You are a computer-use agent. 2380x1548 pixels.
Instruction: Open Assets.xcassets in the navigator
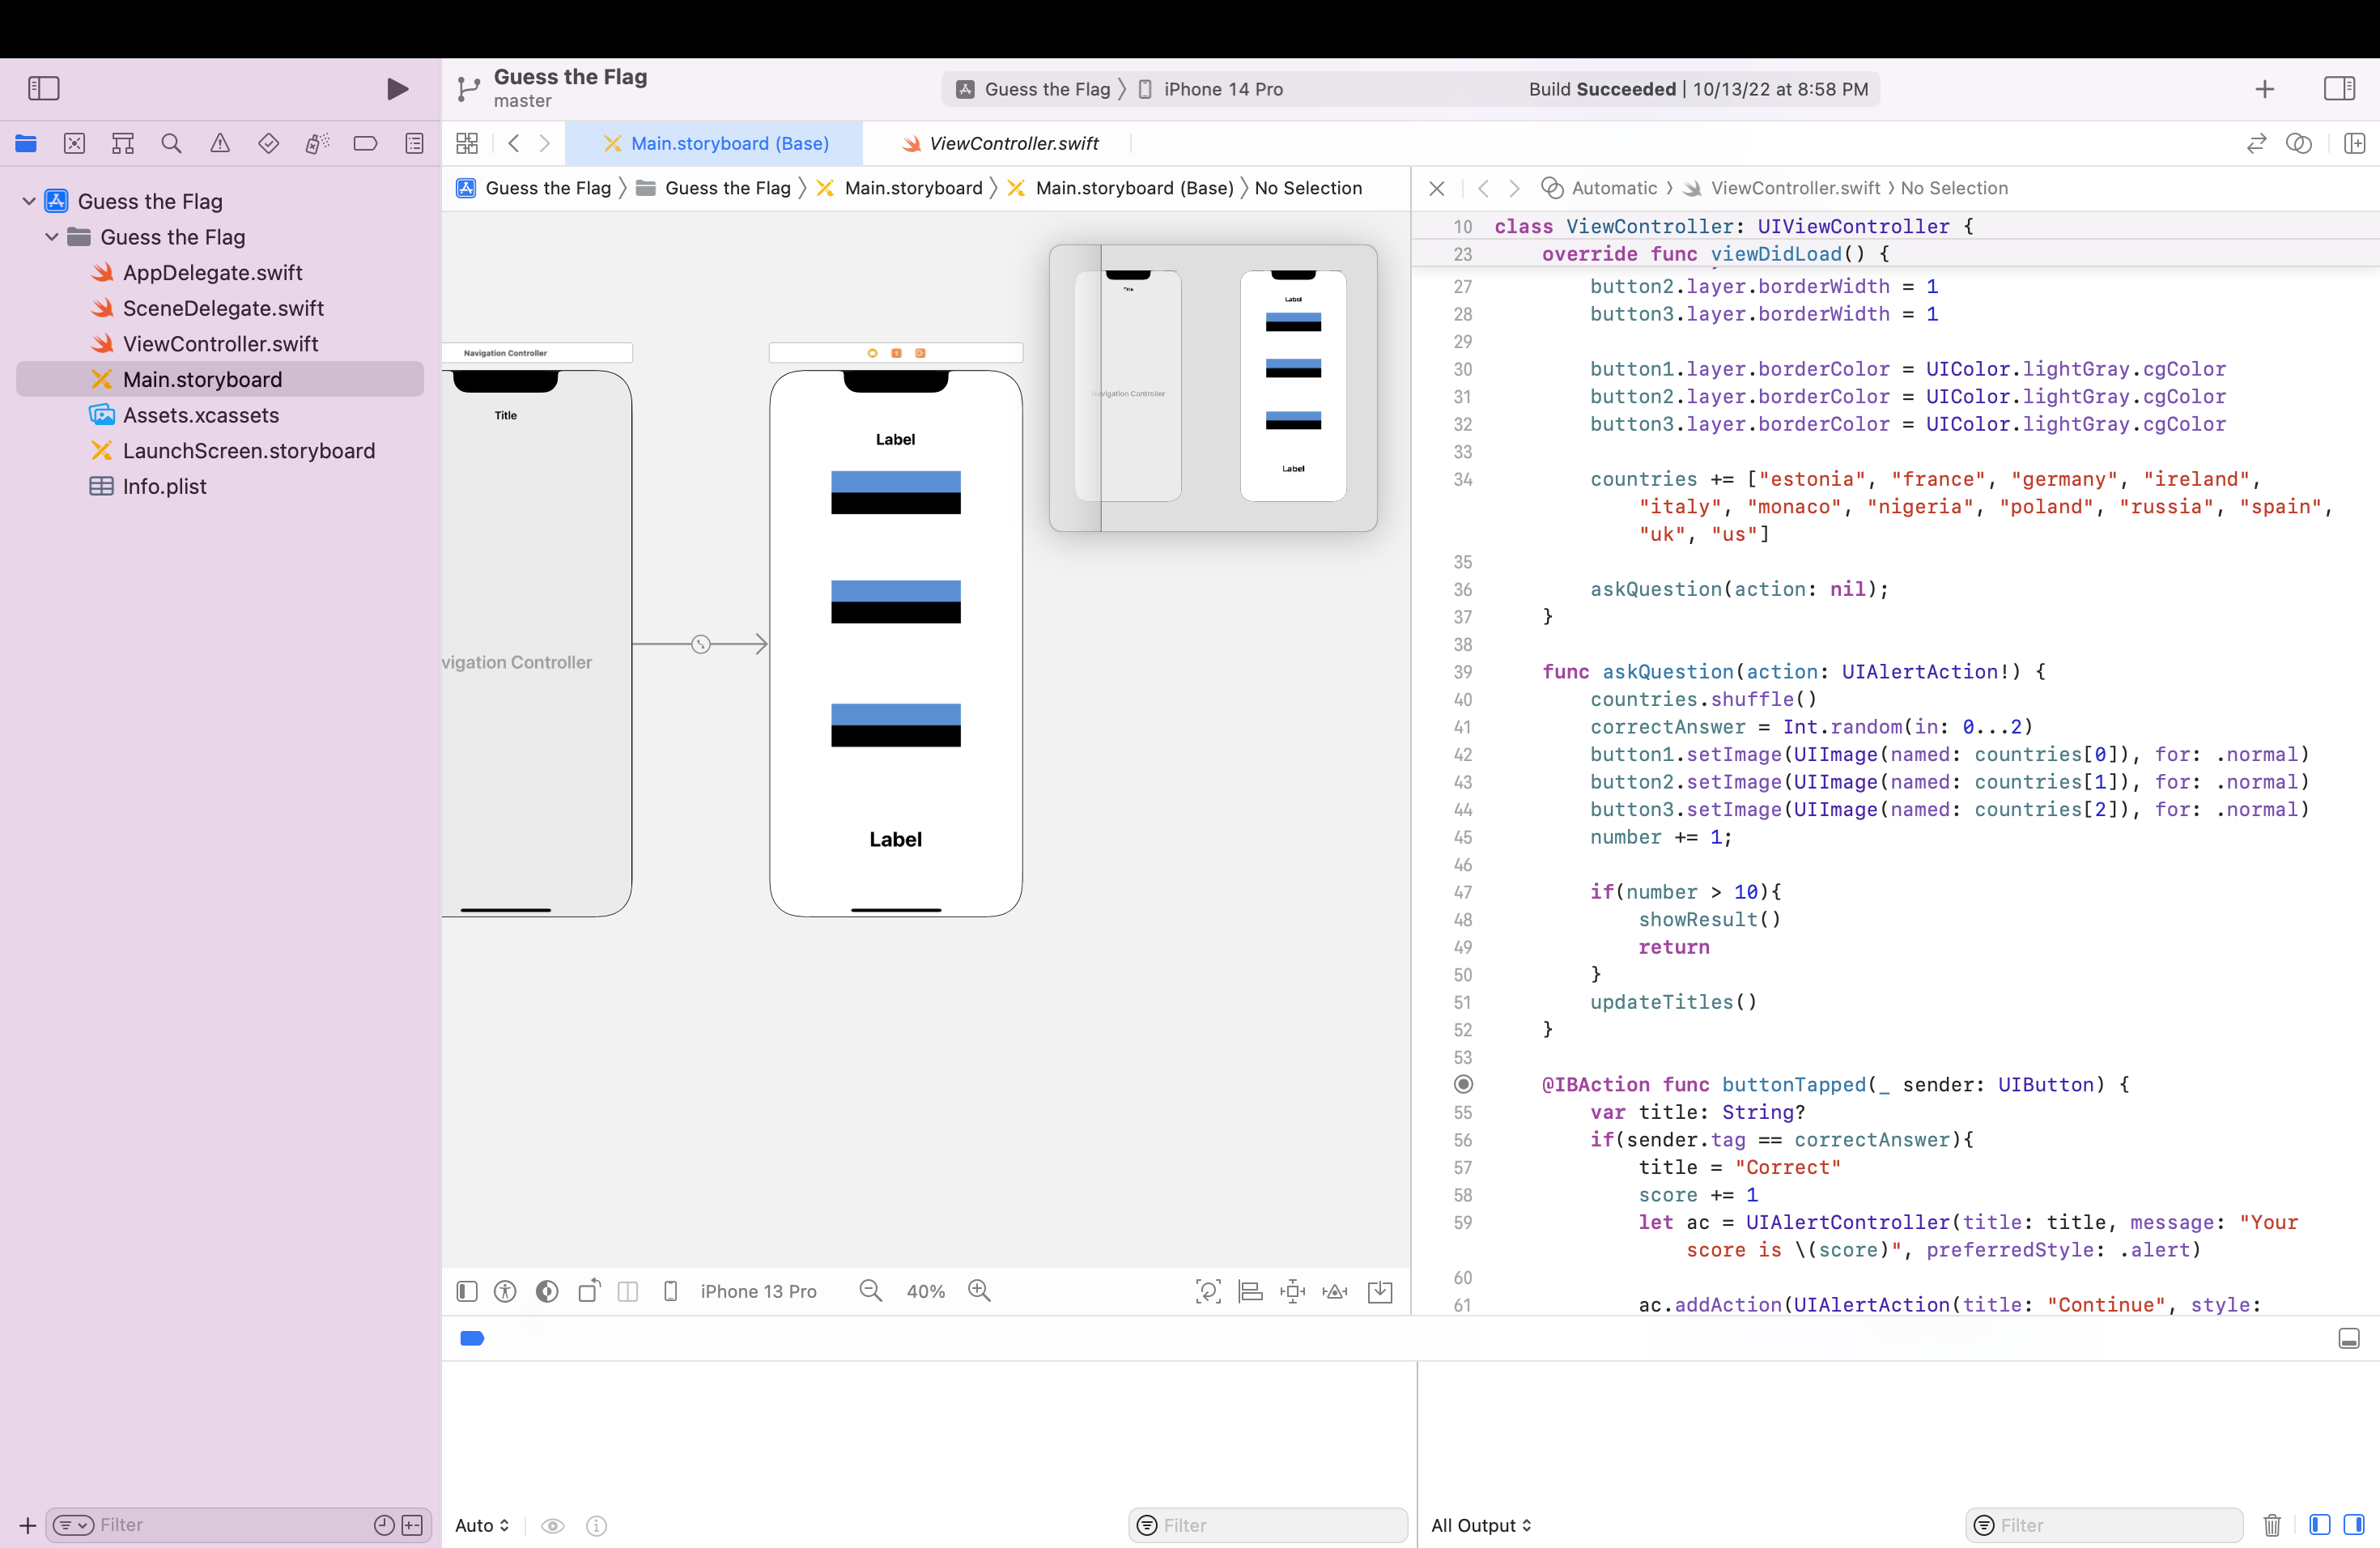click(201, 415)
